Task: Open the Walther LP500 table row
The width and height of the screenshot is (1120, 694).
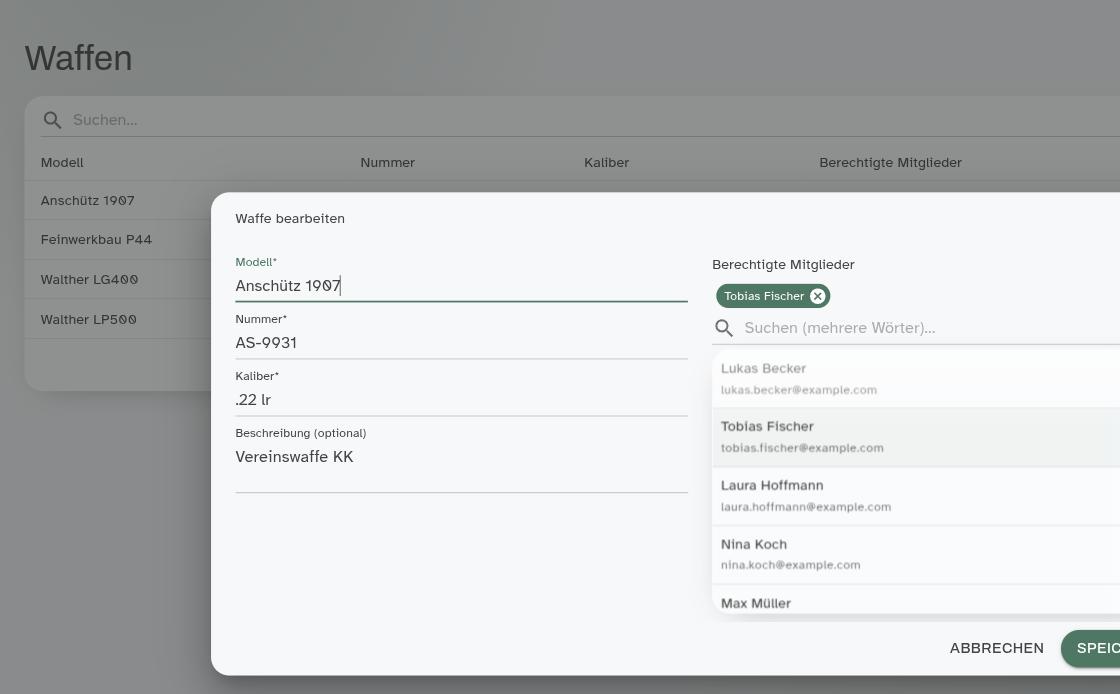Action: tap(118, 320)
